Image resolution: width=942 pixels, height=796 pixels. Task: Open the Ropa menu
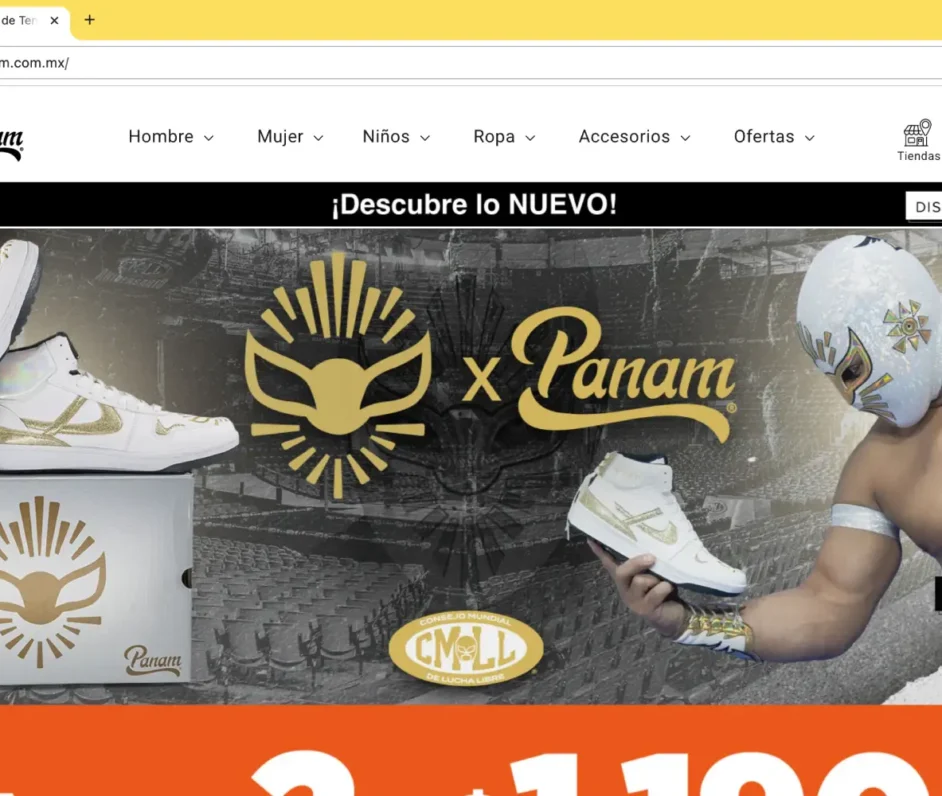(504, 137)
